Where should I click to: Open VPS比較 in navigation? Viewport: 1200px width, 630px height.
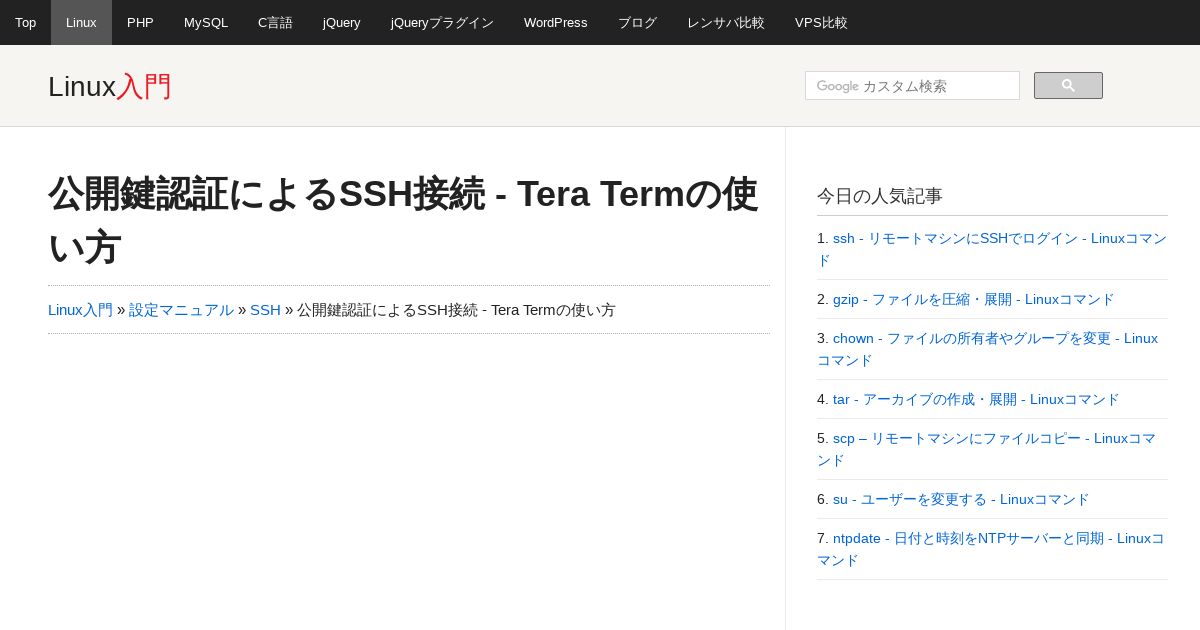click(x=821, y=22)
